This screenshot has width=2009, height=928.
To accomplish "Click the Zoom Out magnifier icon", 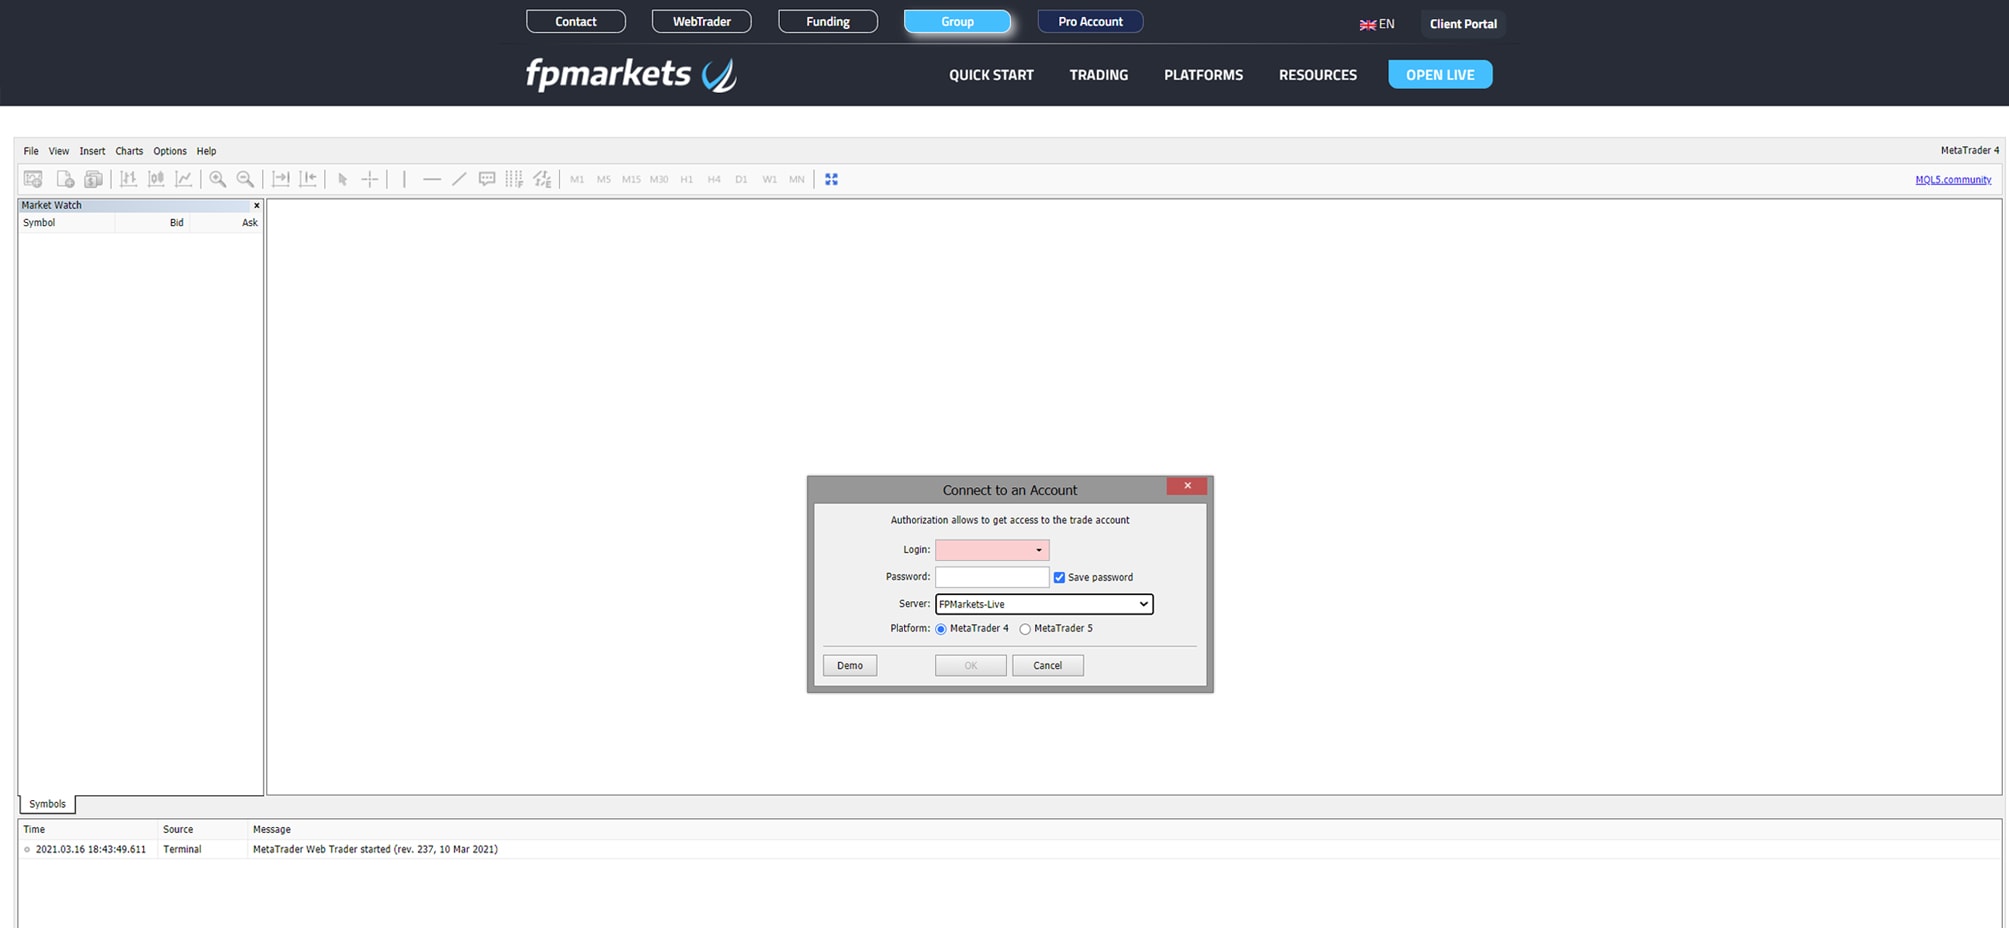I will (x=245, y=179).
